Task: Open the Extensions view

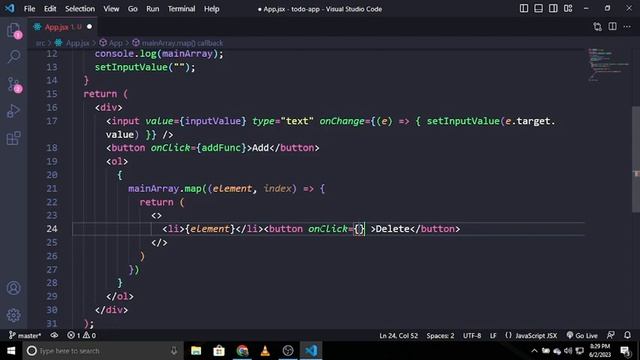Action: pos(13,138)
